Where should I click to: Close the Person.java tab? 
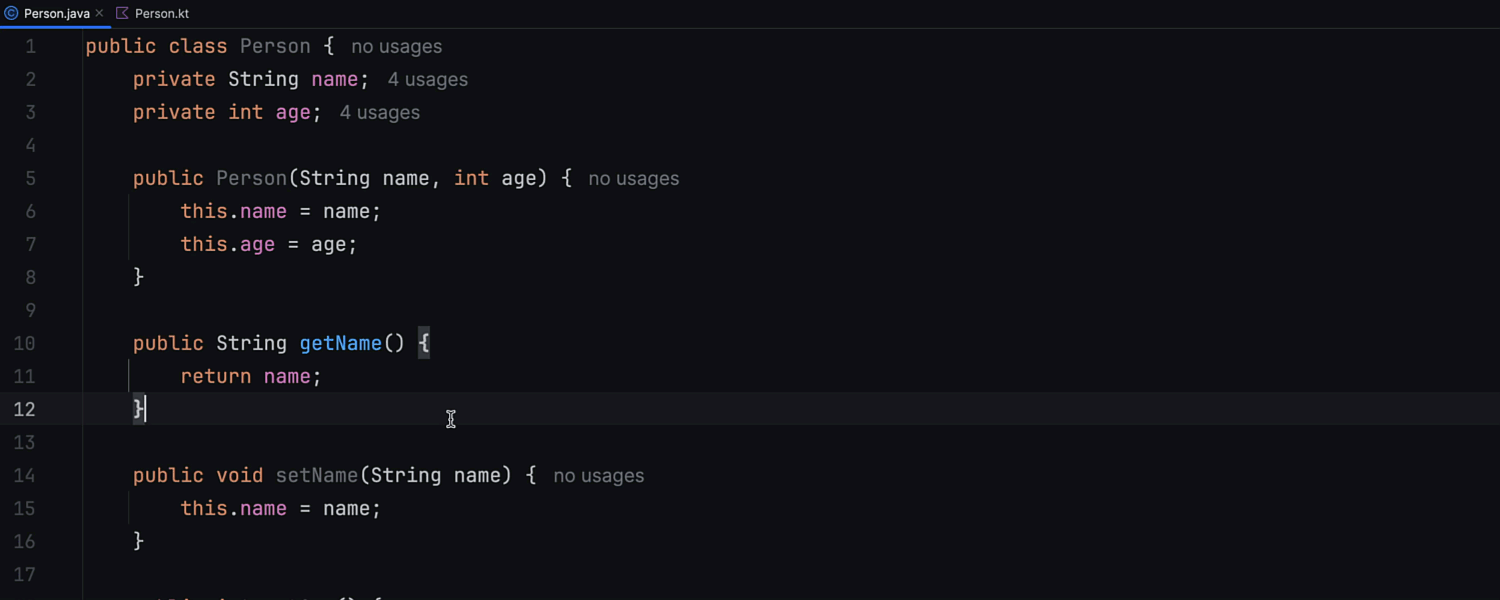pyautogui.click(x=99, y=14)
